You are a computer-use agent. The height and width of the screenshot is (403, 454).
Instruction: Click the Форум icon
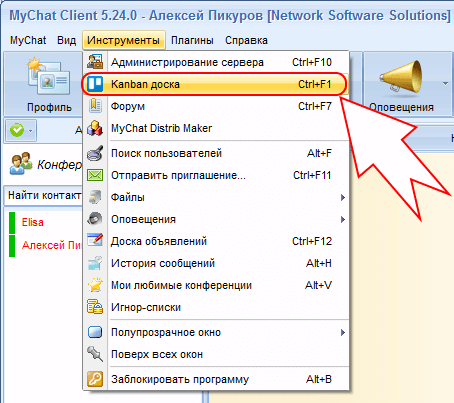tap(95, 106)
